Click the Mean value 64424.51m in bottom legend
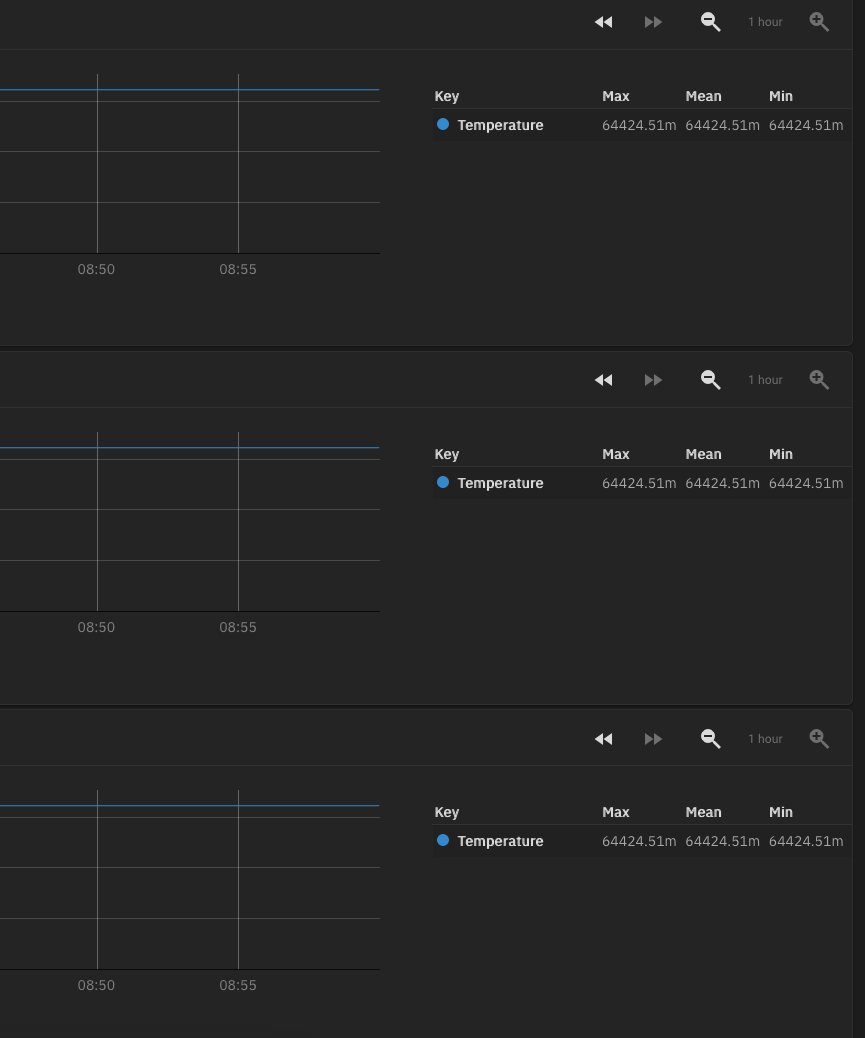Viewport: 865px width, 1038px height. (722, 841)
